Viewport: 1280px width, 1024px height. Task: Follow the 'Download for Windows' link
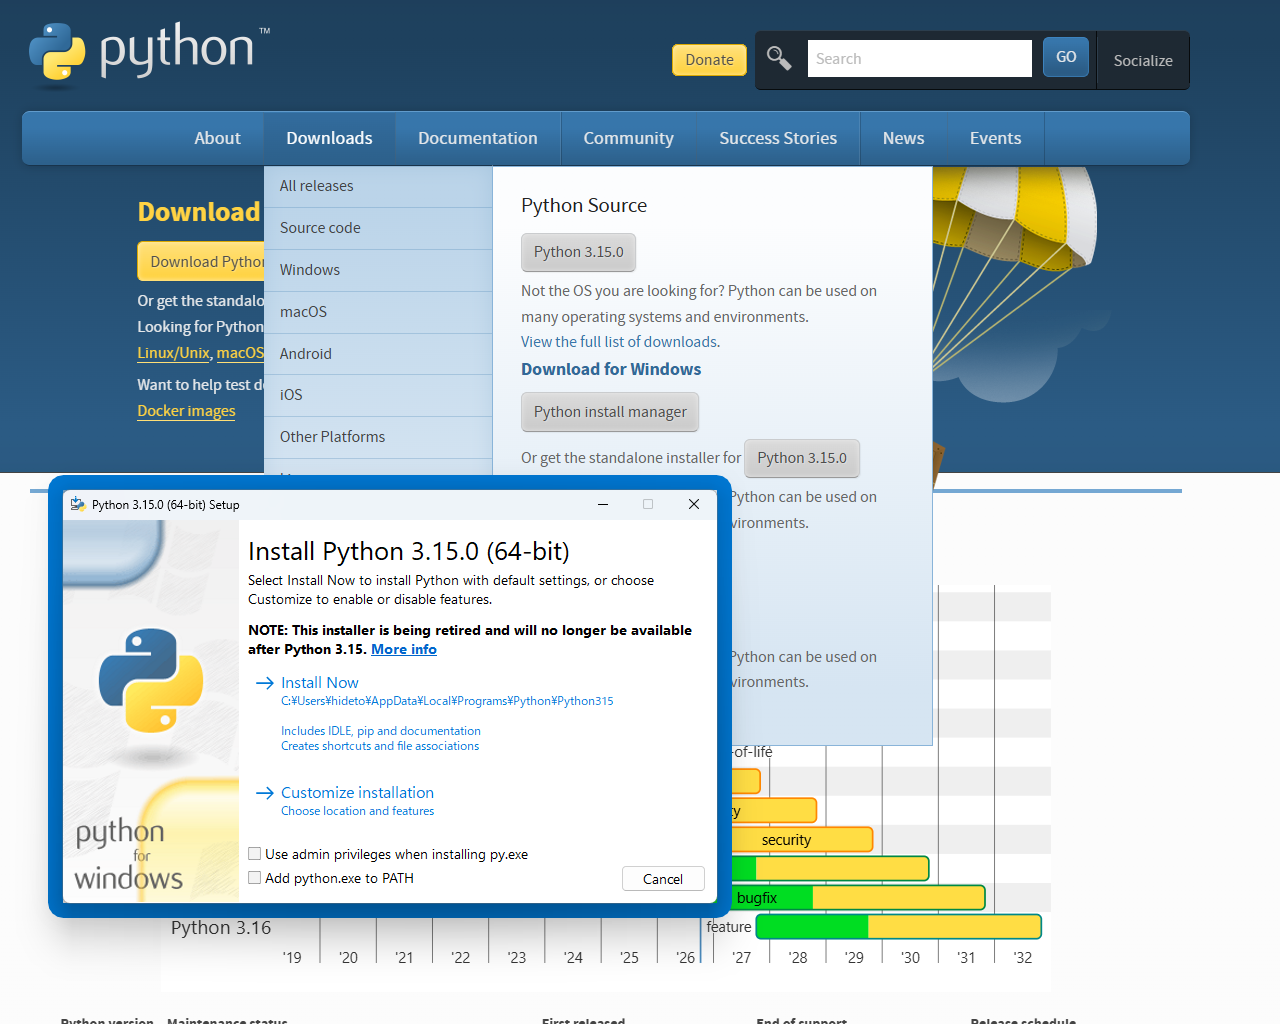click(x=611, y=369)
